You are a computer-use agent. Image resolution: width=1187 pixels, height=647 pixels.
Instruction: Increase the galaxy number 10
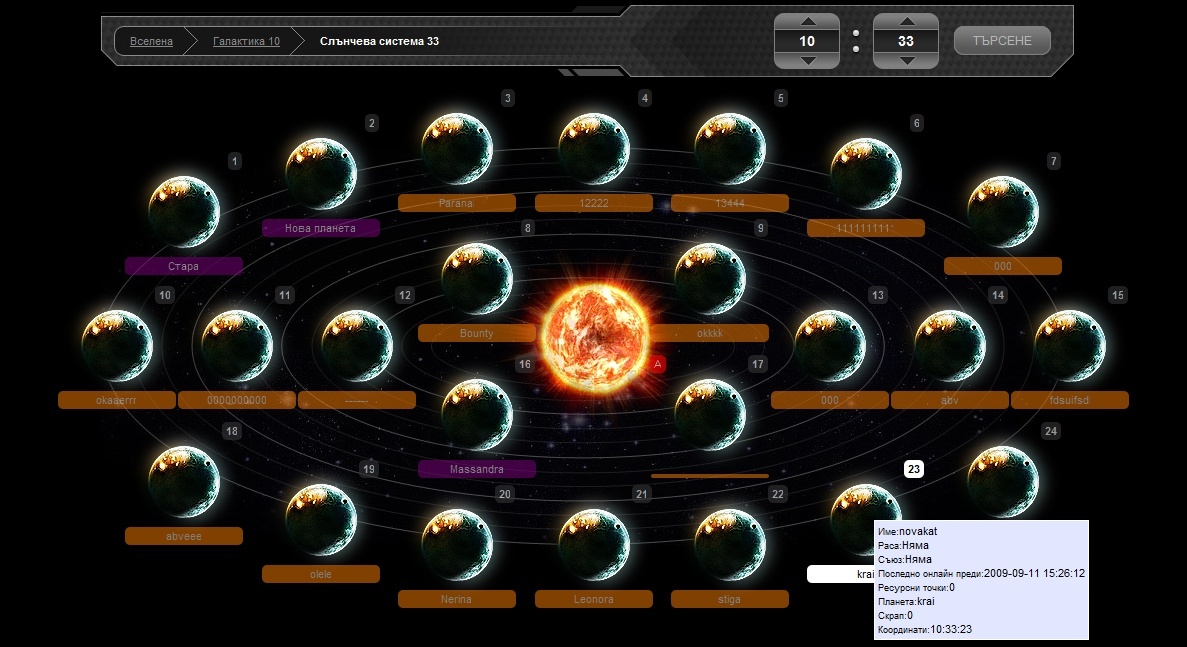[808, 21]
